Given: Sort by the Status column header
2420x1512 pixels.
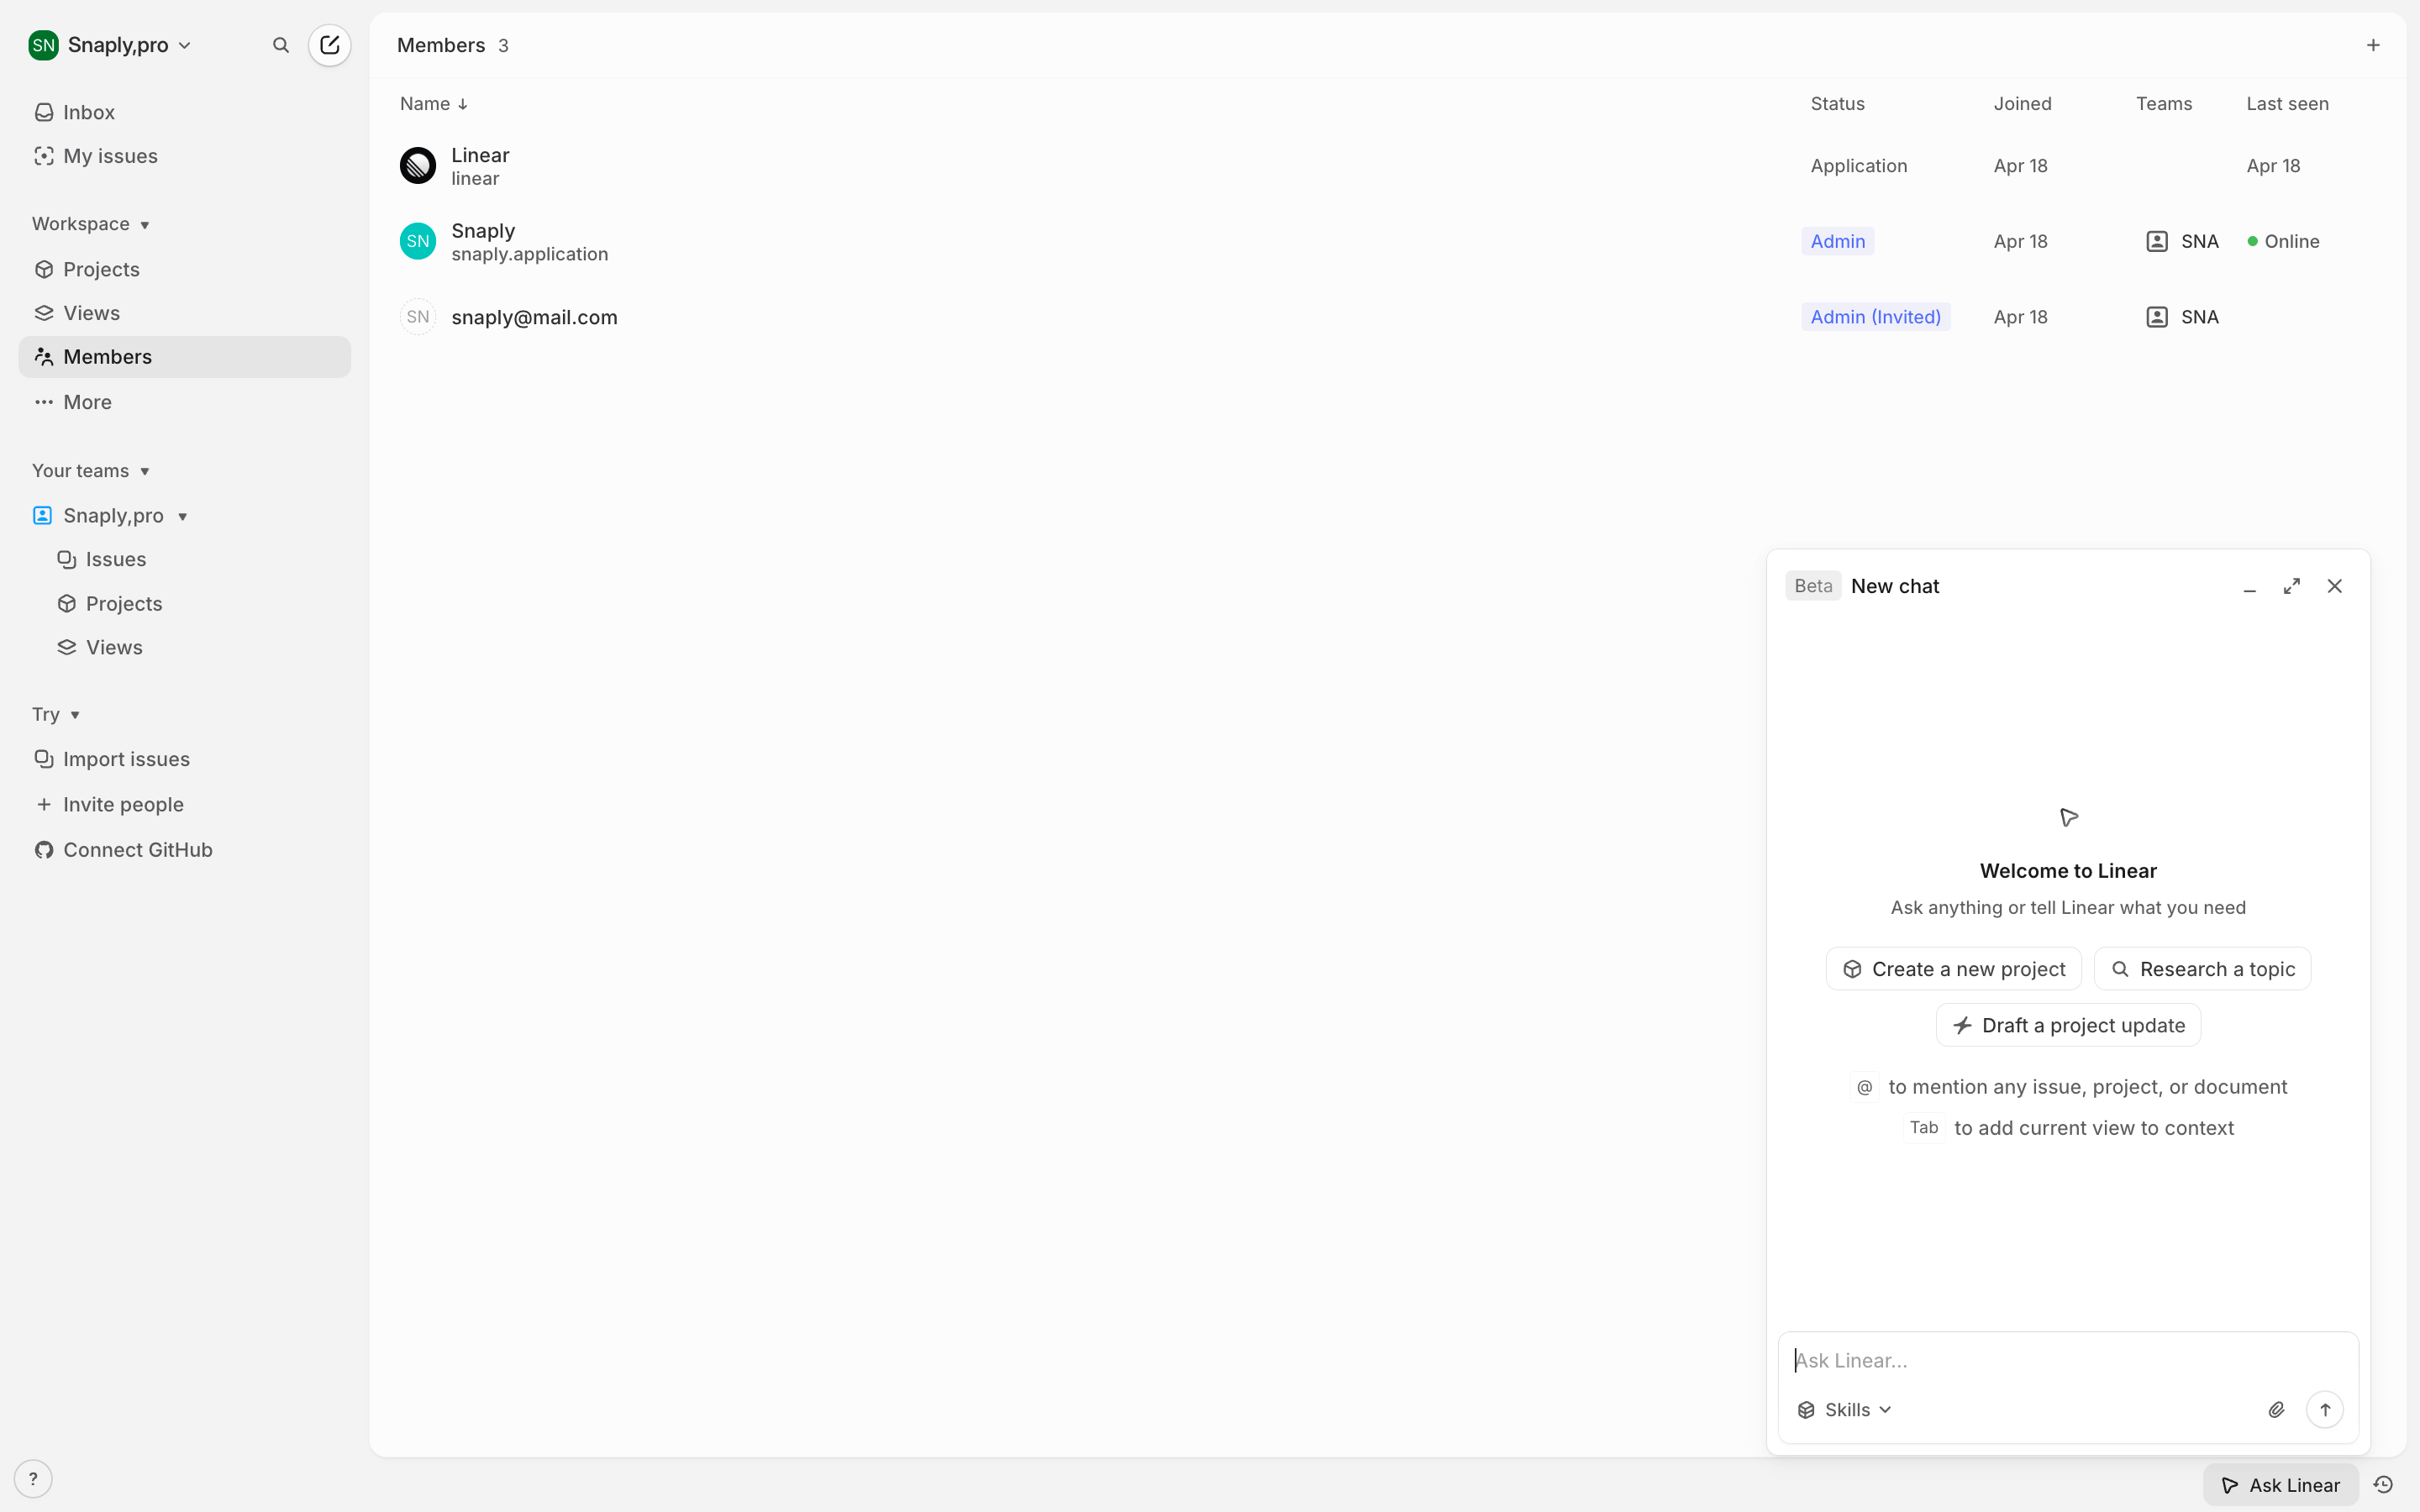Looking at the screenshot, I should pyautogui.click(x=1837, y=104).
